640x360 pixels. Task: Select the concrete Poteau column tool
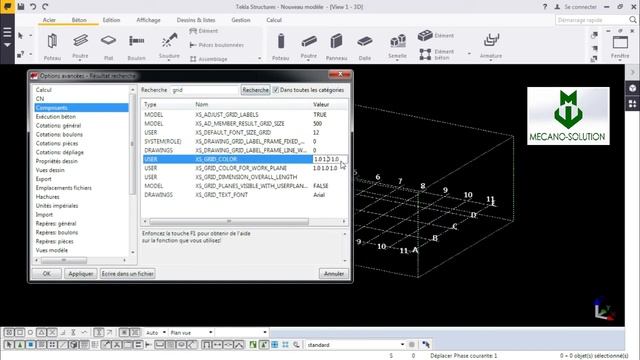coord(281,47)
